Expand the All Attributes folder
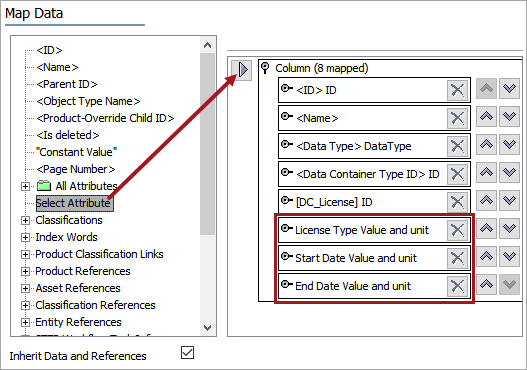527x370 pixels. 25,186
